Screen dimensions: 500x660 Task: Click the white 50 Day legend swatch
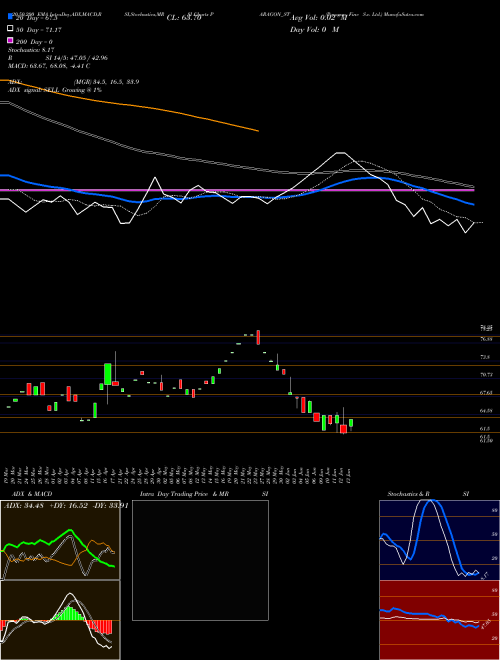10,29
